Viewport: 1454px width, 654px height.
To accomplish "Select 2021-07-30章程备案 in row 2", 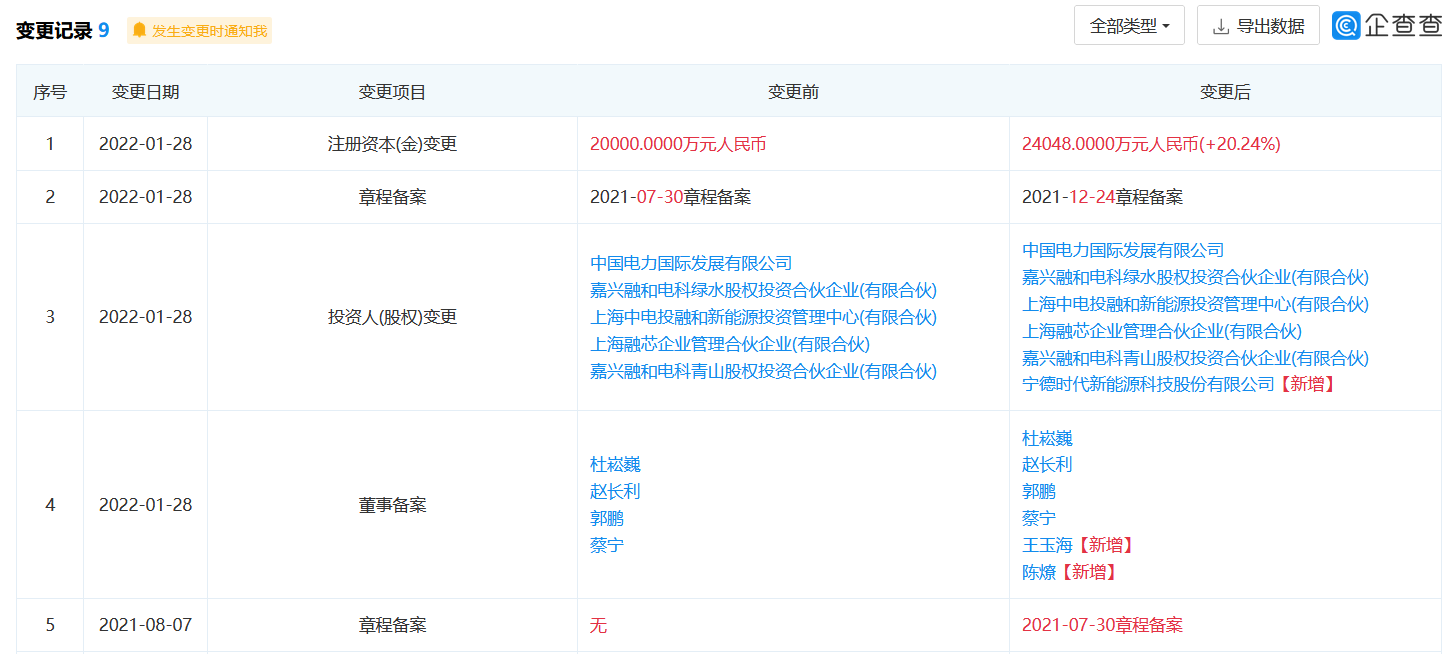I will [670, 197].
